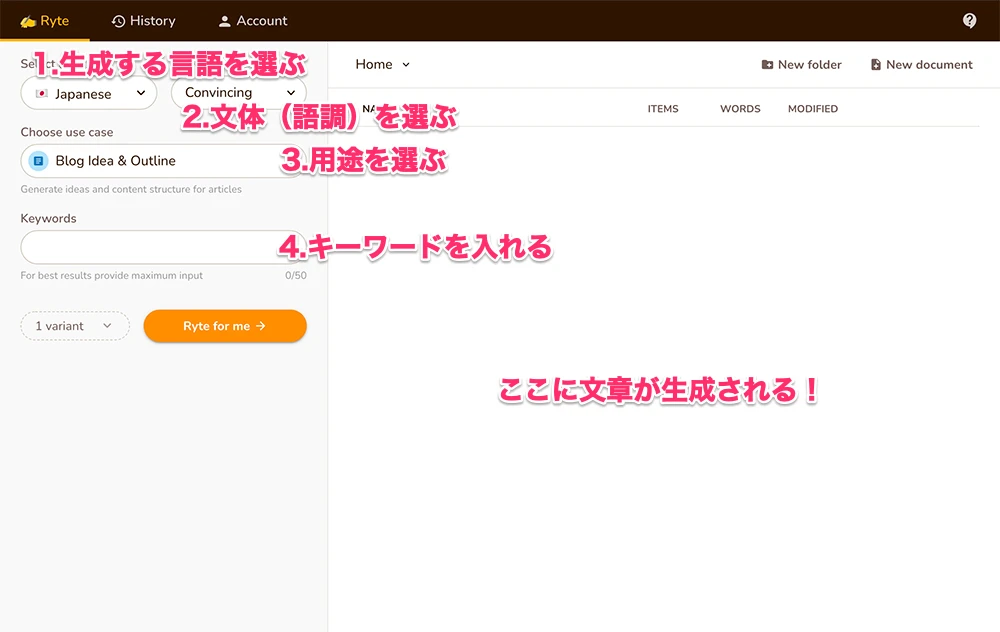The image size is (1000, 632).
Task: Click the History clock icon
Action: [x=118, y=21]
